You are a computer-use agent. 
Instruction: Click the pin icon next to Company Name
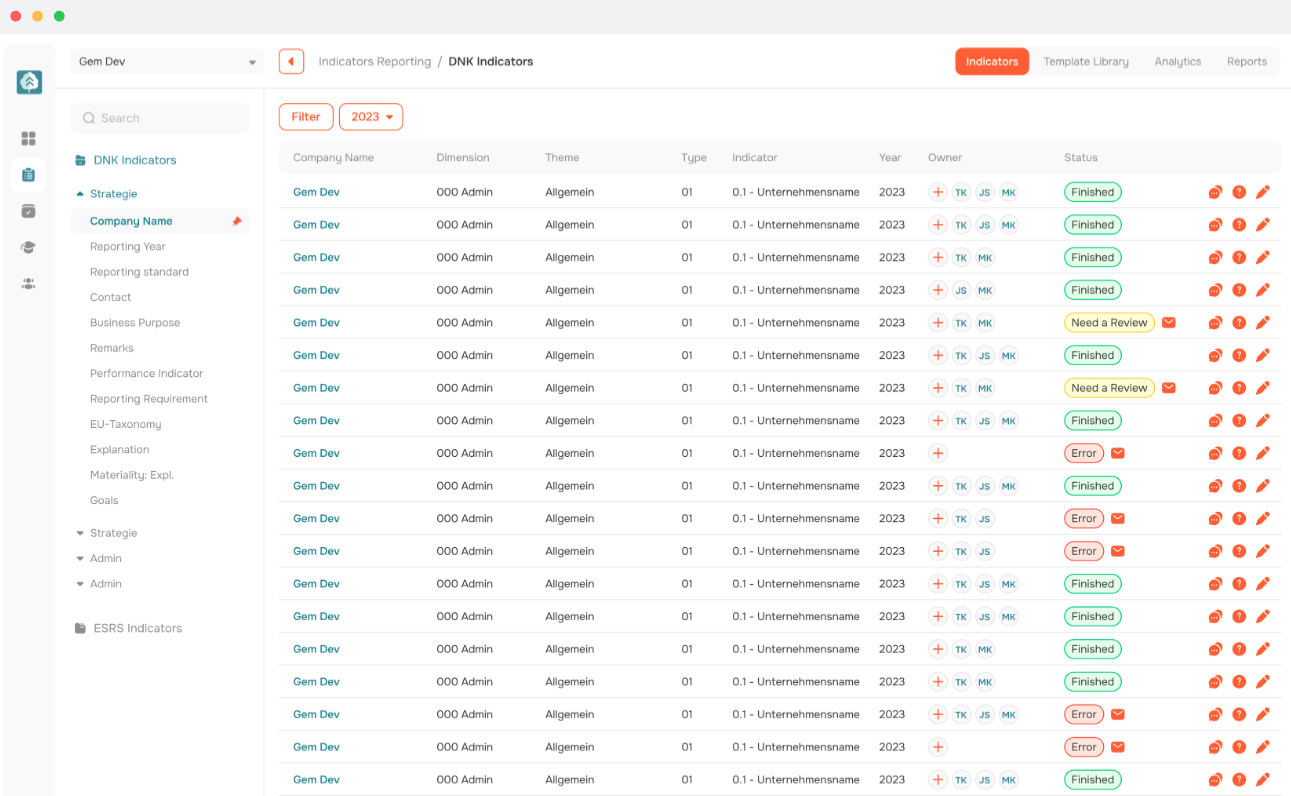tap(237, 222)
